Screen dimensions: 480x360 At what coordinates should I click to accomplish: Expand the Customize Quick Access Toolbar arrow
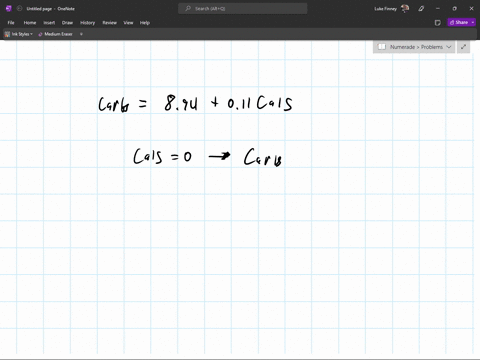81,34
